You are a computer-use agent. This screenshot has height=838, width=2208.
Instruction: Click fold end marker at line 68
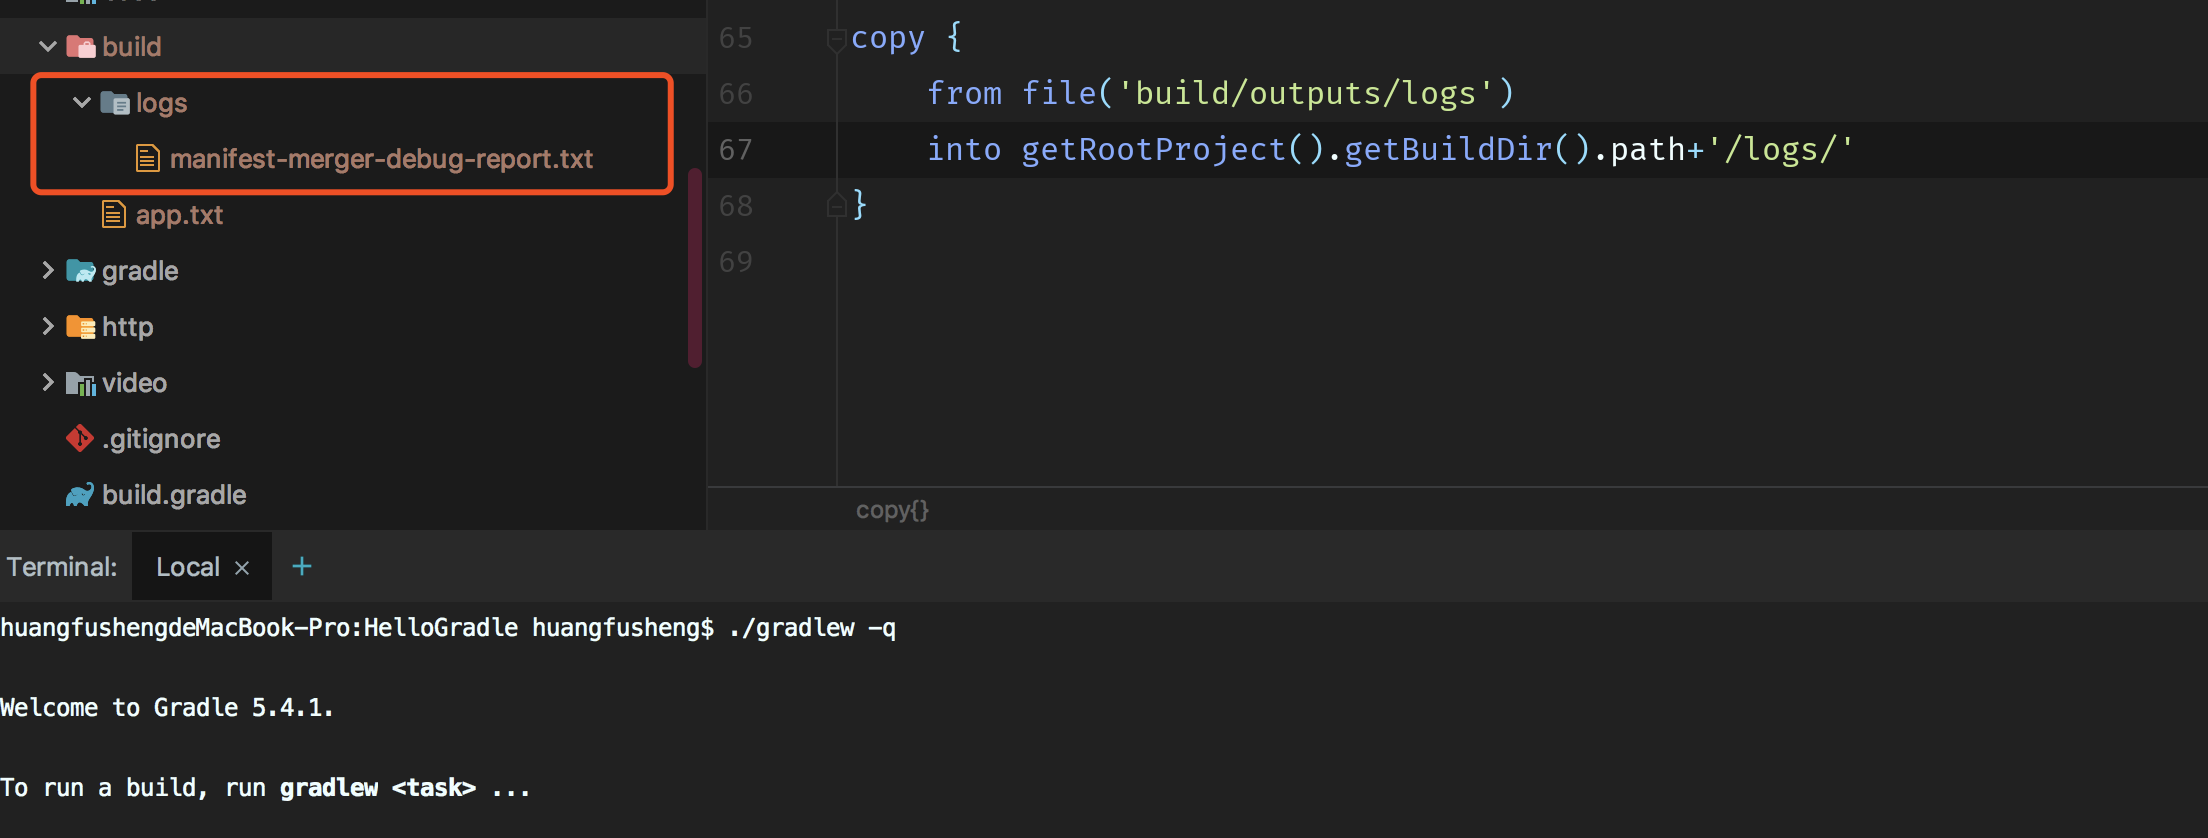pos(837,206)
